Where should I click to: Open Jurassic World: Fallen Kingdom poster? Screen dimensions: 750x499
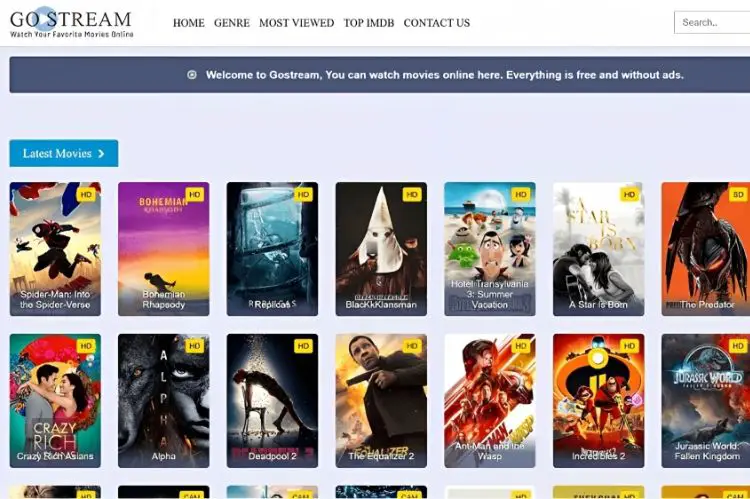(x=706, y=401)
